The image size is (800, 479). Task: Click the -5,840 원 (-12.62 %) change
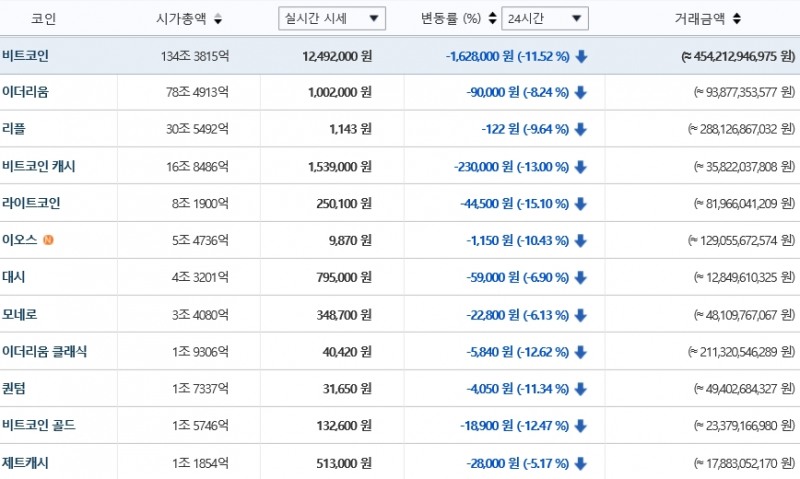point(518,352)
